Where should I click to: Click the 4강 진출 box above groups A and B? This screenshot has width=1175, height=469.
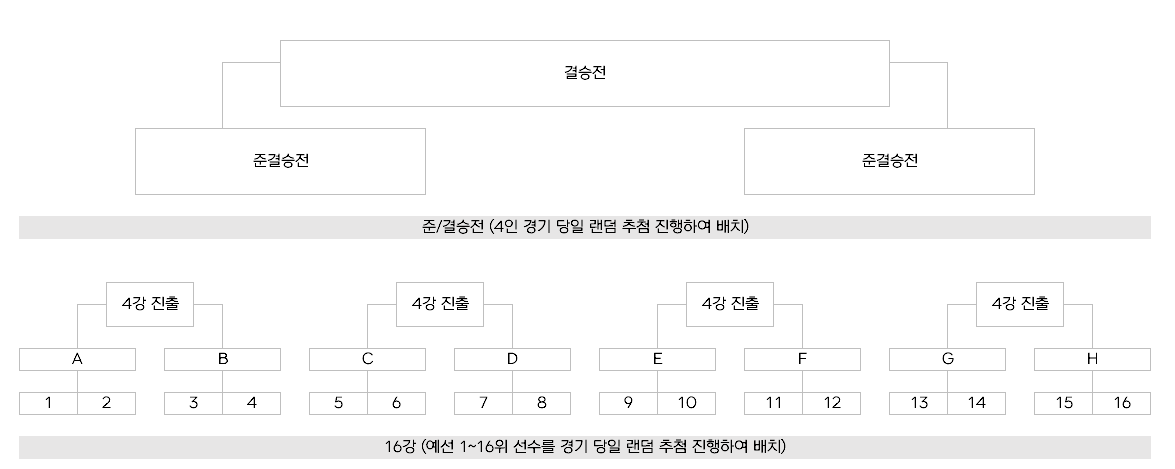point(150,304)
